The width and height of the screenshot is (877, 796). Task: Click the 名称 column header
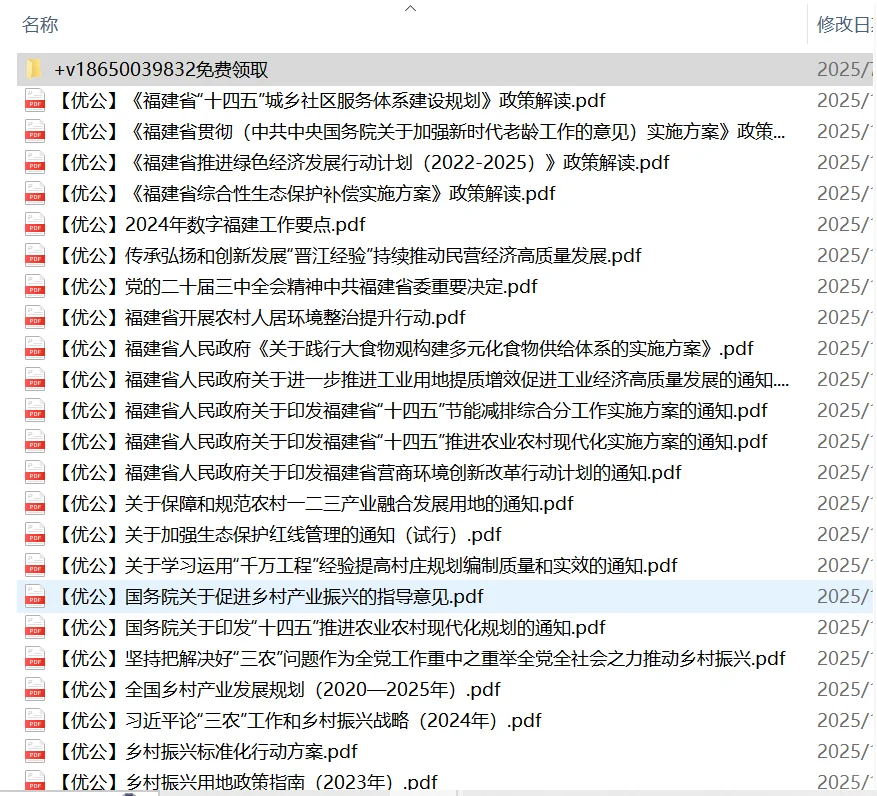tap(40, 25)
